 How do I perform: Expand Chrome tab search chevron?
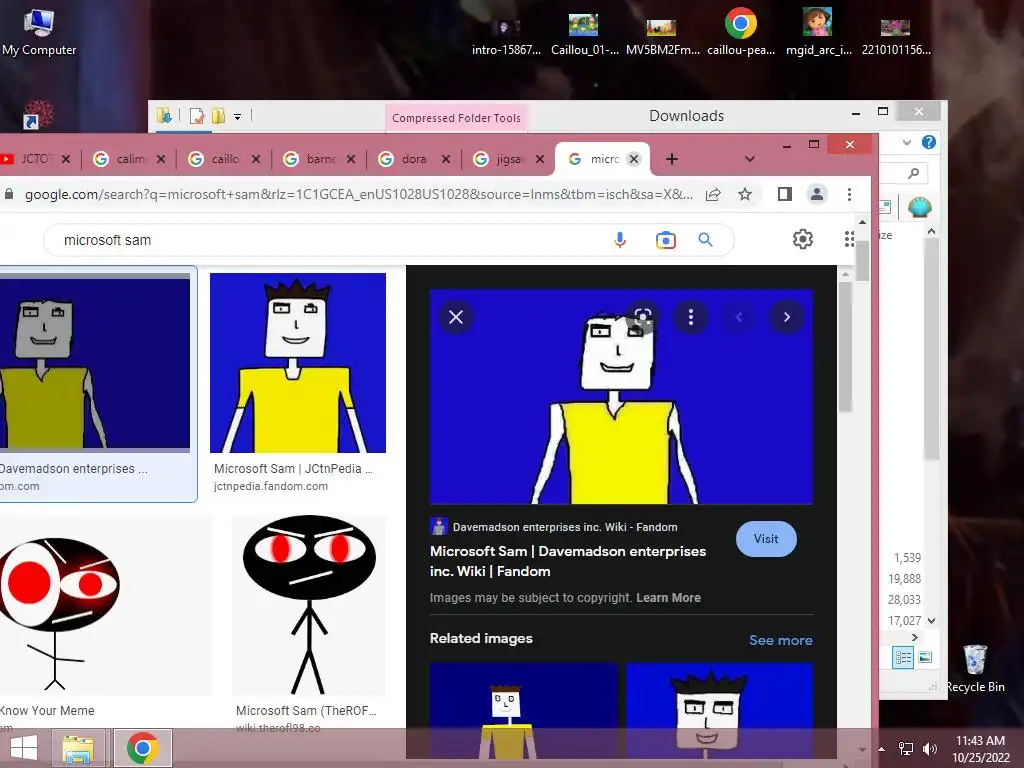click(750, 159)
